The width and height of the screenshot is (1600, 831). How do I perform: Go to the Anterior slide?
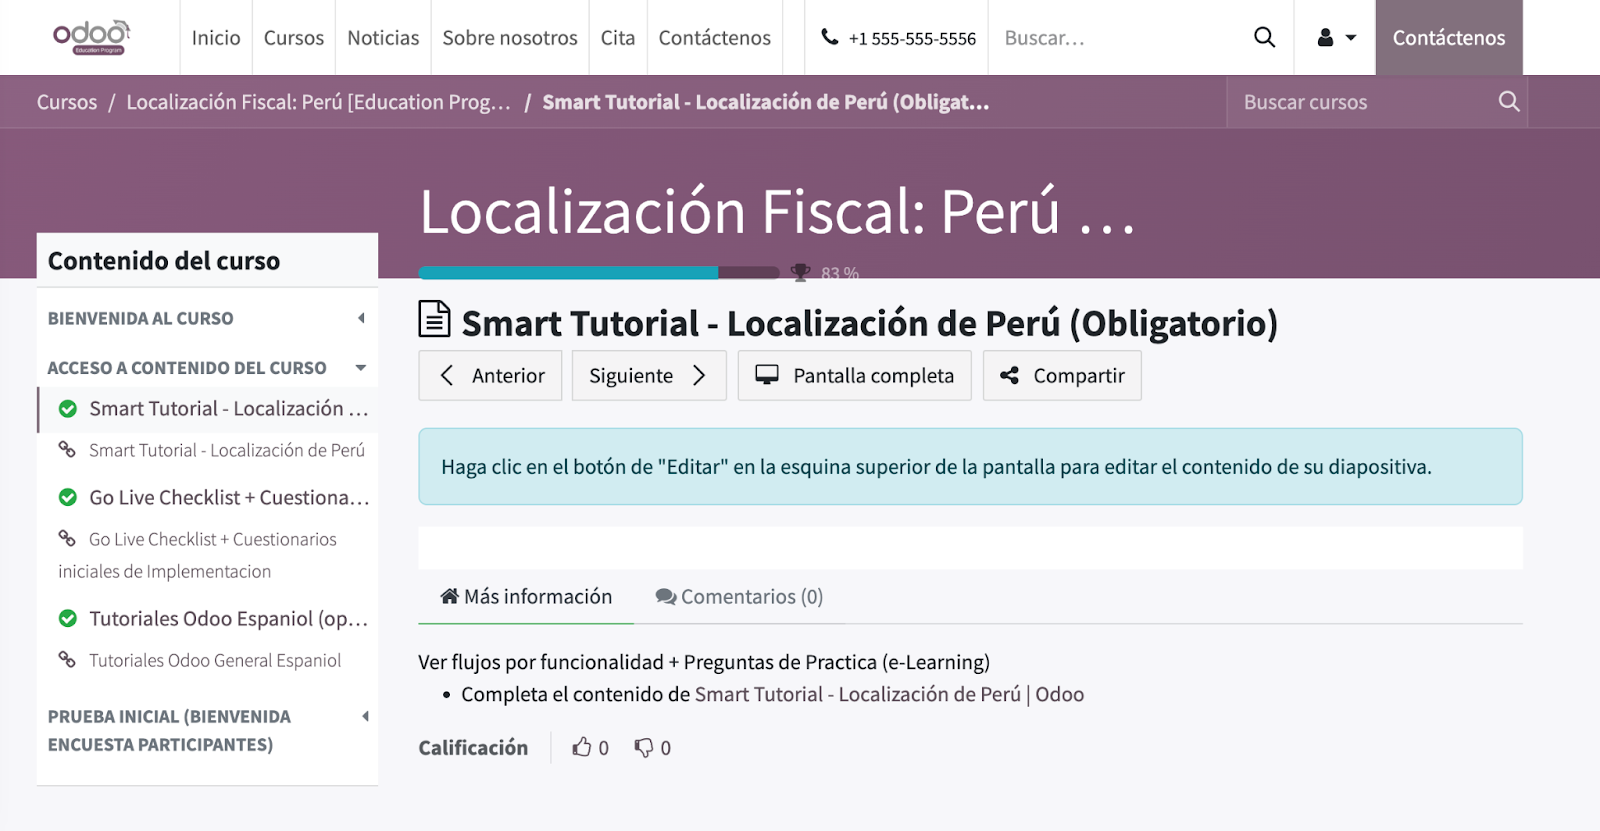(x=490, y=375)
